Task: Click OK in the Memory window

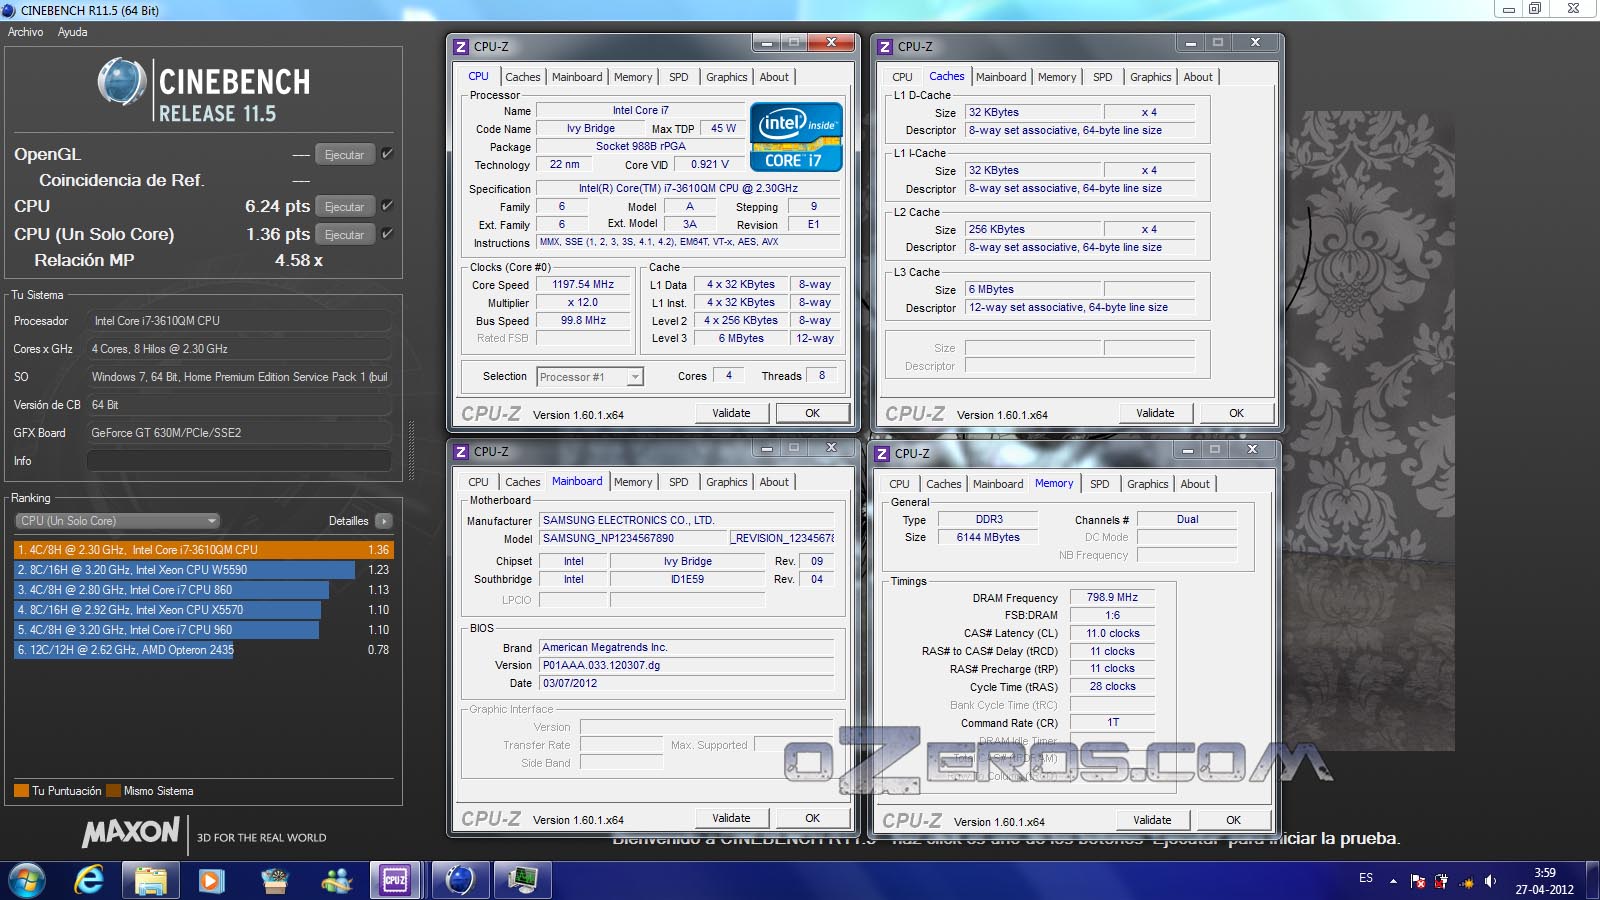Action: pyautogui.click(x=1233, y=820)
